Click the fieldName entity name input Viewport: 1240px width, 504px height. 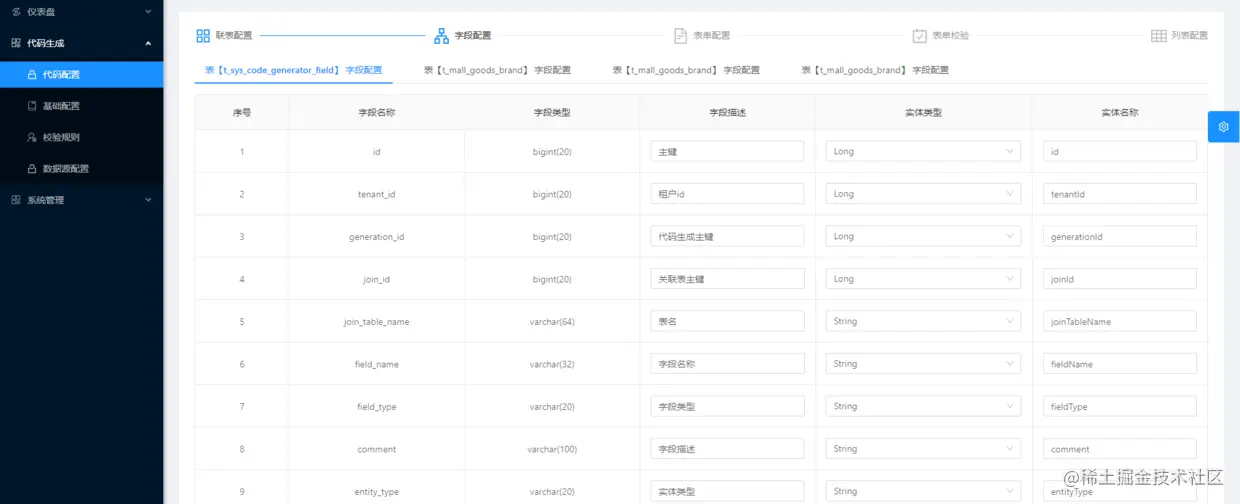click(1120, 364)
